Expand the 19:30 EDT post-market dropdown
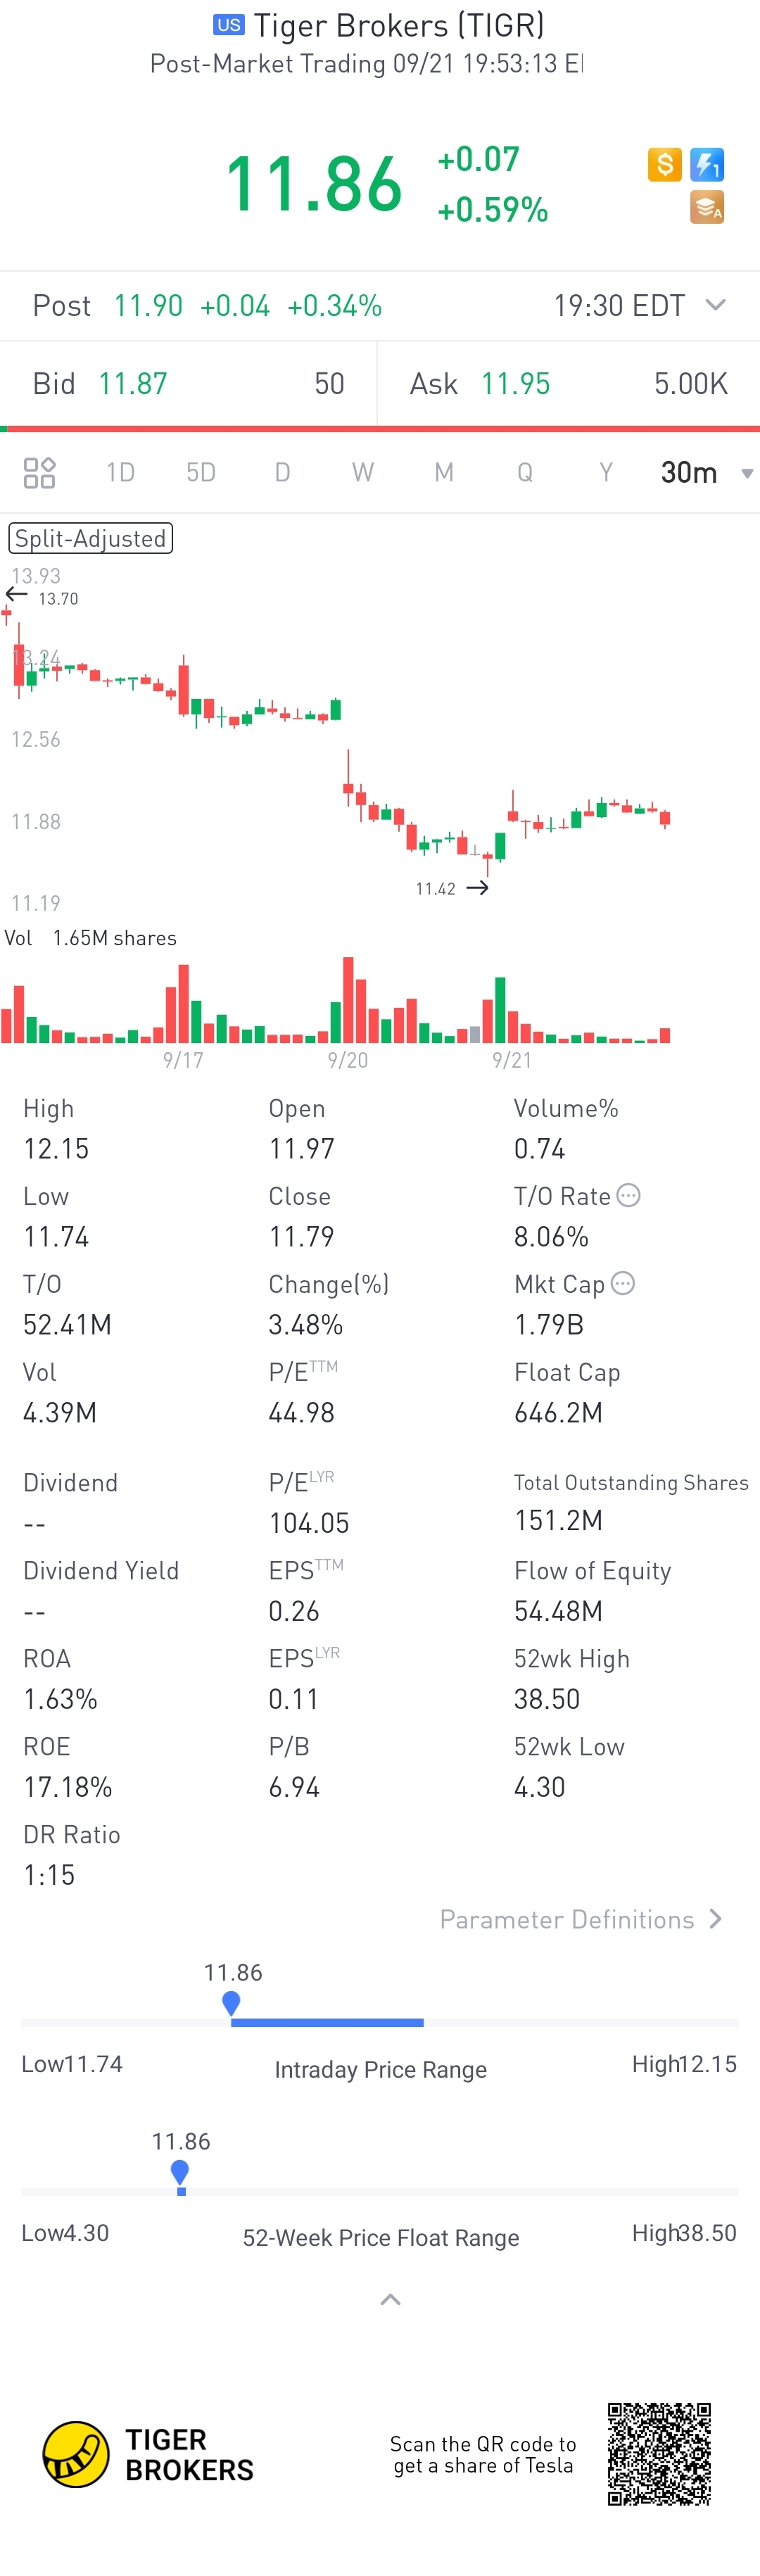 [715, 305]
